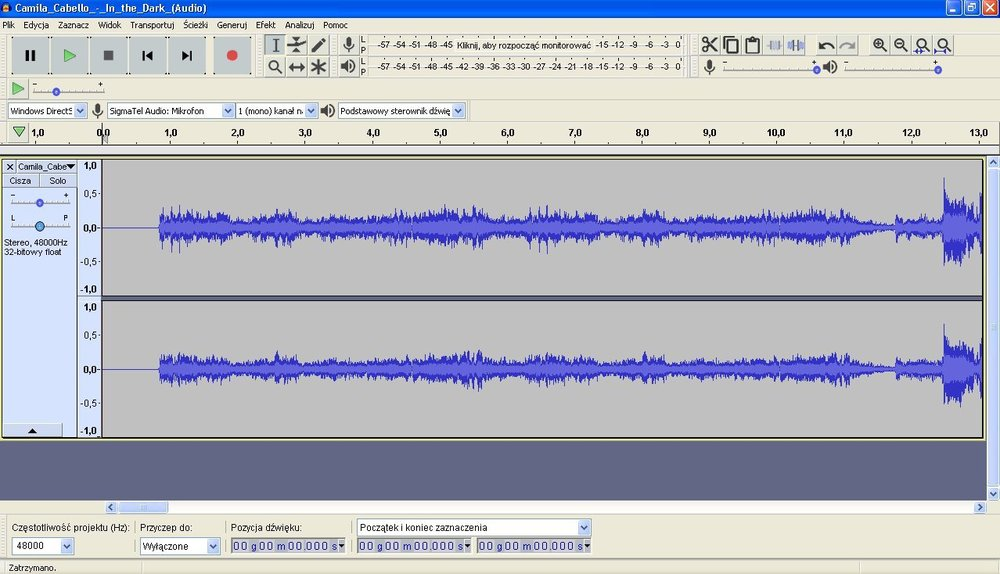This screenshot has width=1000, height=574.
Task: Open the Analizuj menu
Action: point(299,25)
